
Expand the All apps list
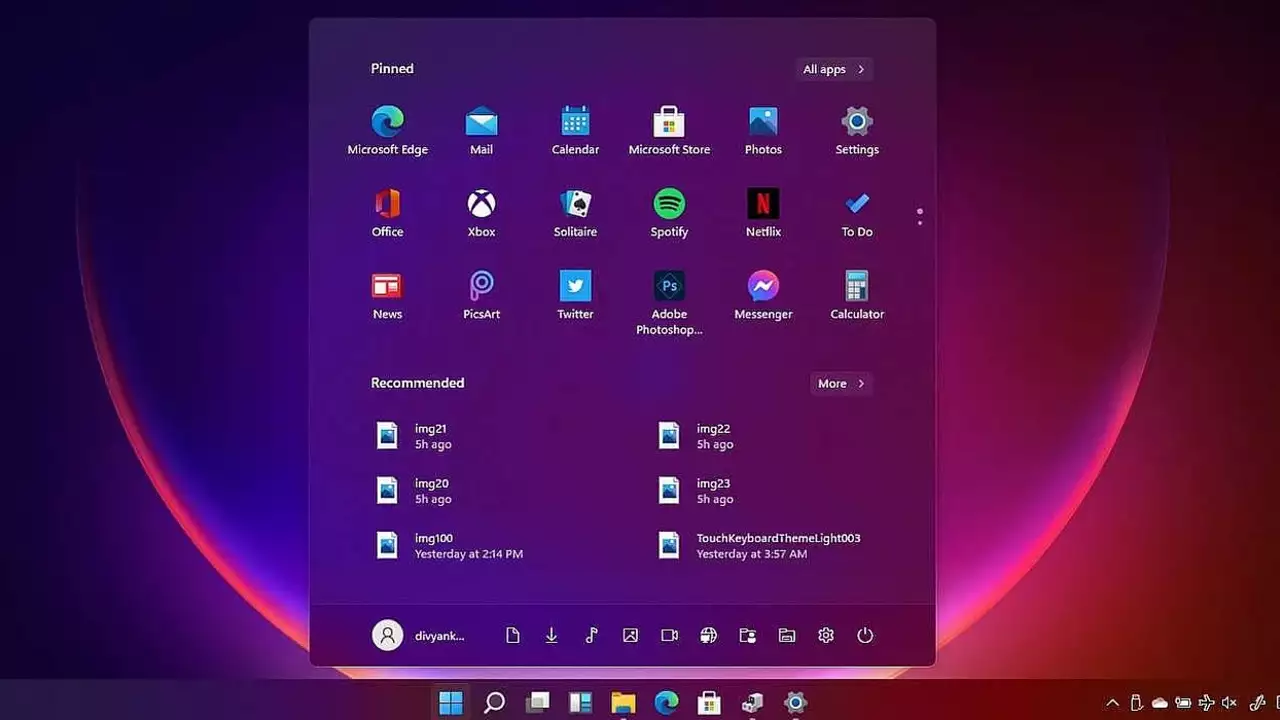833,69
